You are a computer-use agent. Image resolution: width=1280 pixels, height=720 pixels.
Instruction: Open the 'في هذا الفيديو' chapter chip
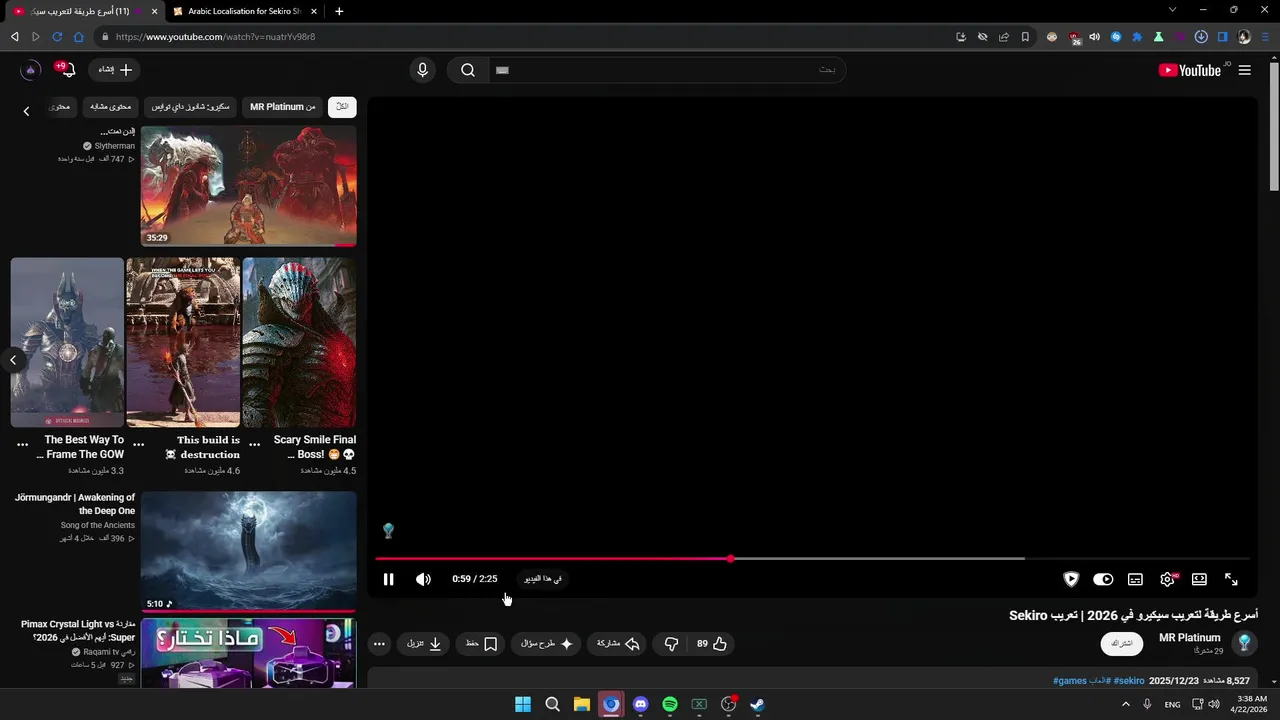(x=543, y=579)
